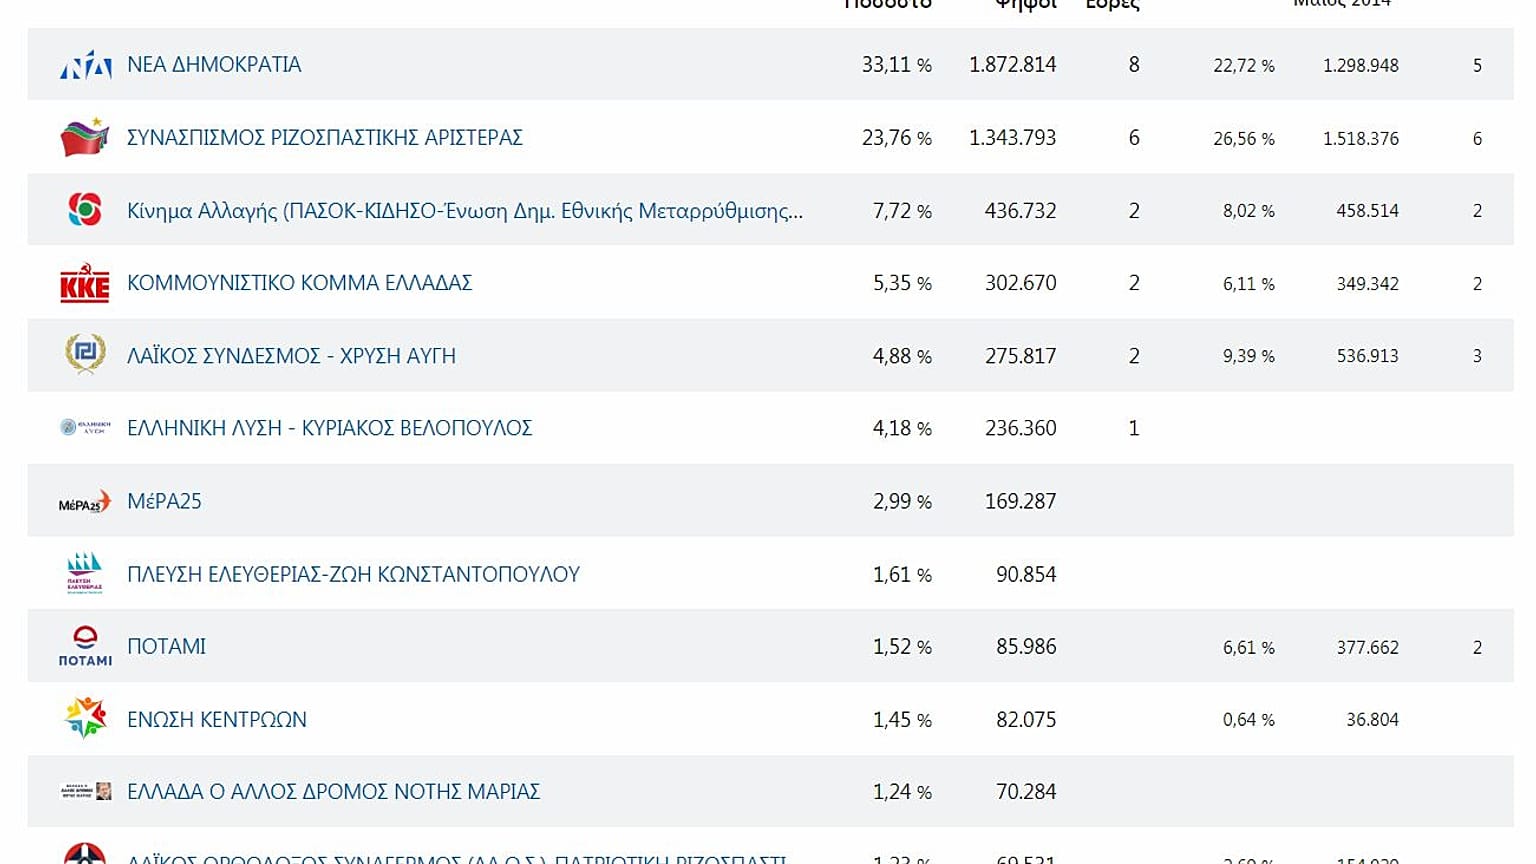Select percentage 4,18 % for Elliniki Lysi

902,428
